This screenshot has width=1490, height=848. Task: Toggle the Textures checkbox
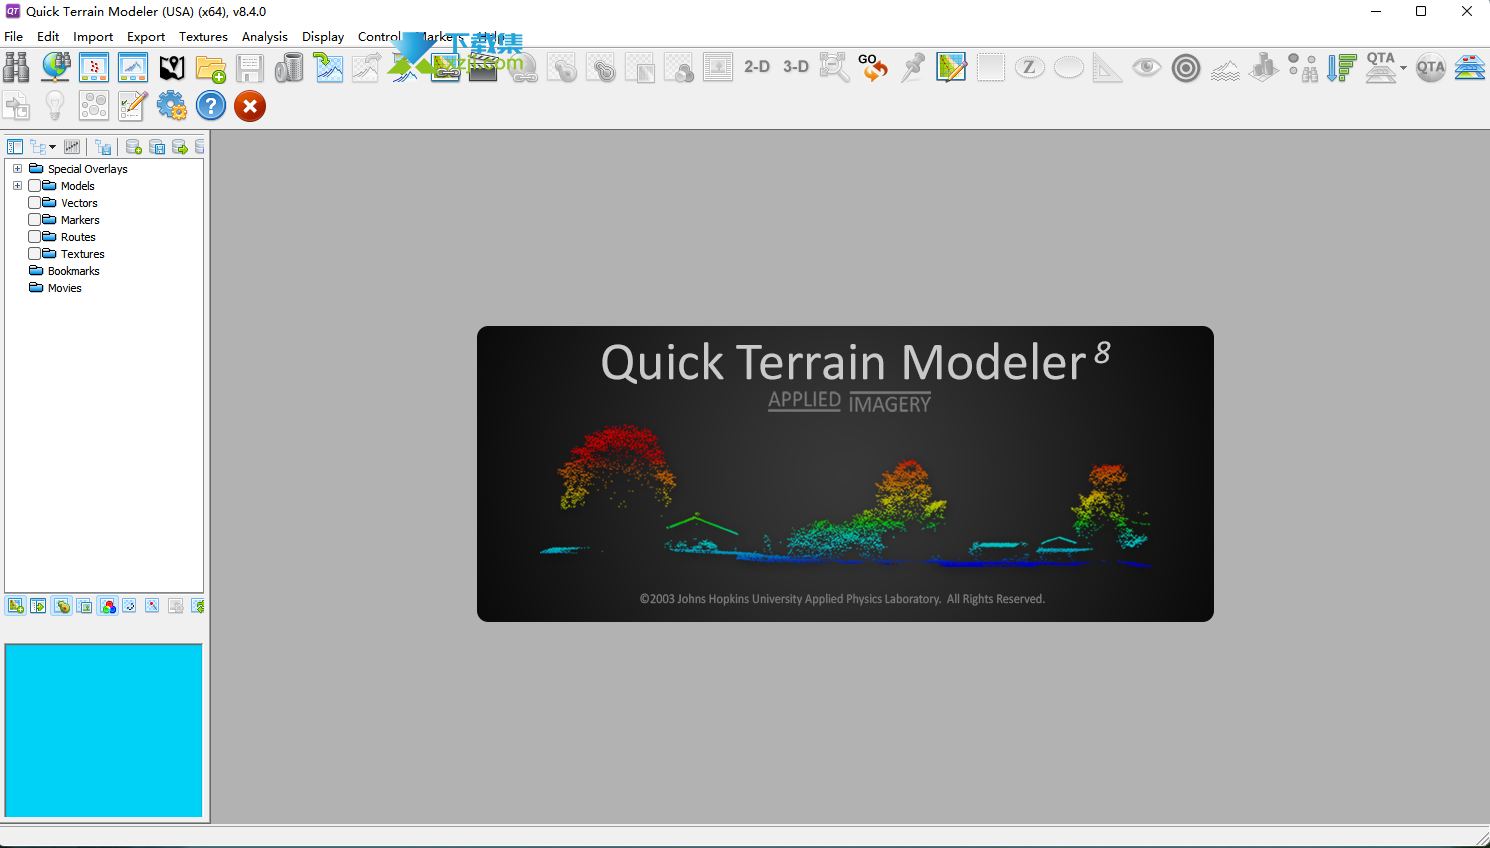click(x=35, y=254)
